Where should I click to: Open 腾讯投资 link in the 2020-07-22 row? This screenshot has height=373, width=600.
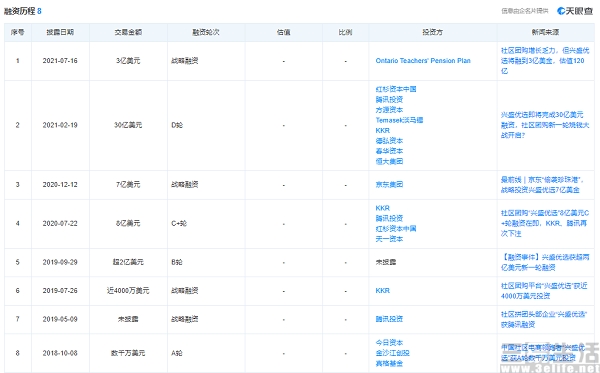pyautogui.click(x=389, y=218)
